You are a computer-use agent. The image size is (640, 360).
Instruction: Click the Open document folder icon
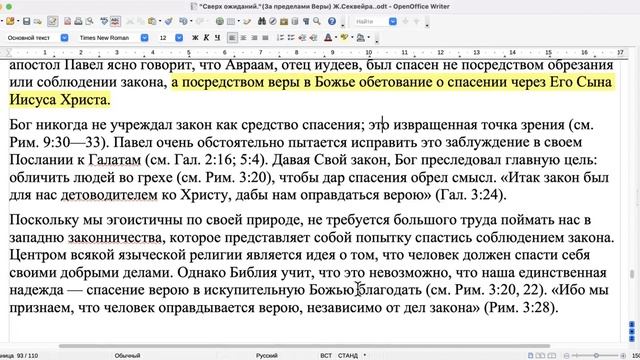[10, 21]
